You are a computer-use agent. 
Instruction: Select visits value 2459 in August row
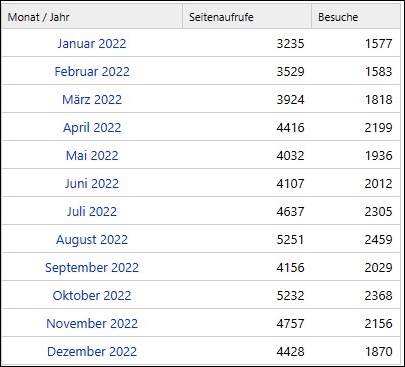coord(378,239)
